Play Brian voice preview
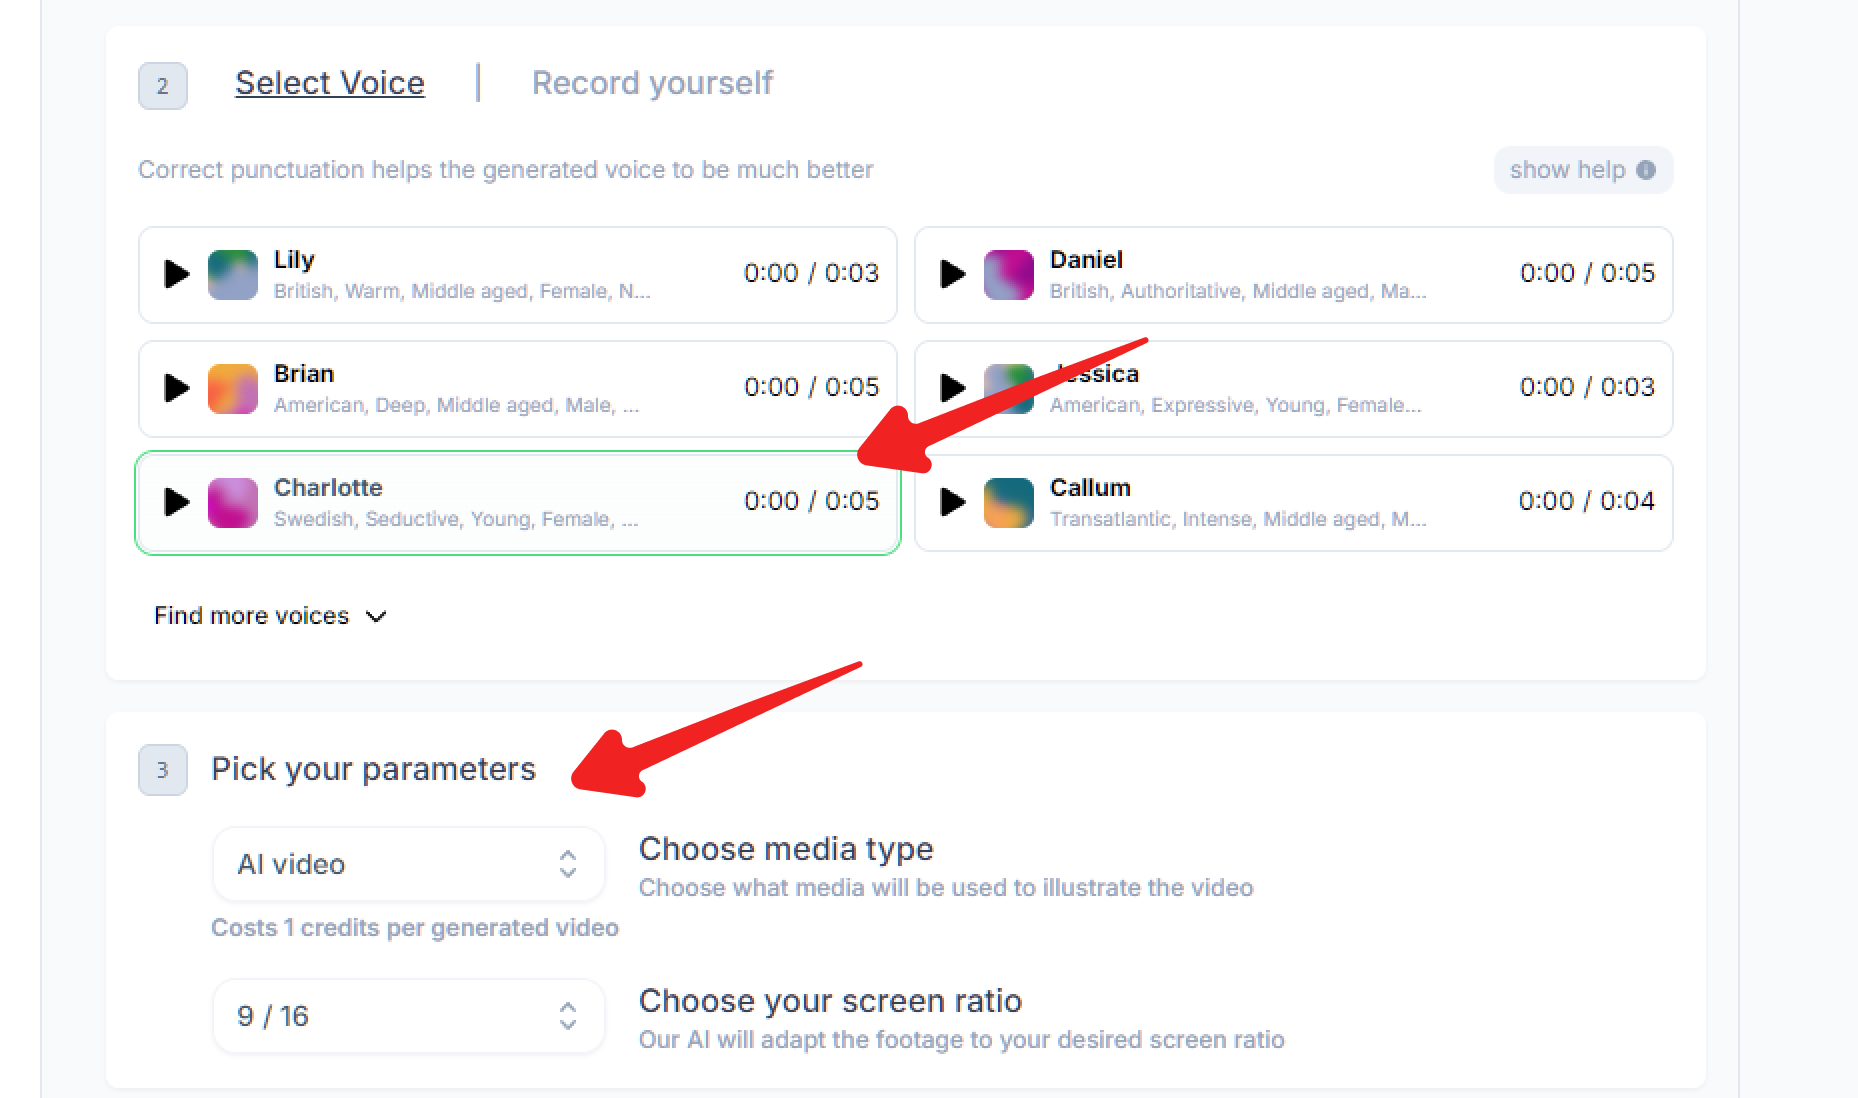 177,388
